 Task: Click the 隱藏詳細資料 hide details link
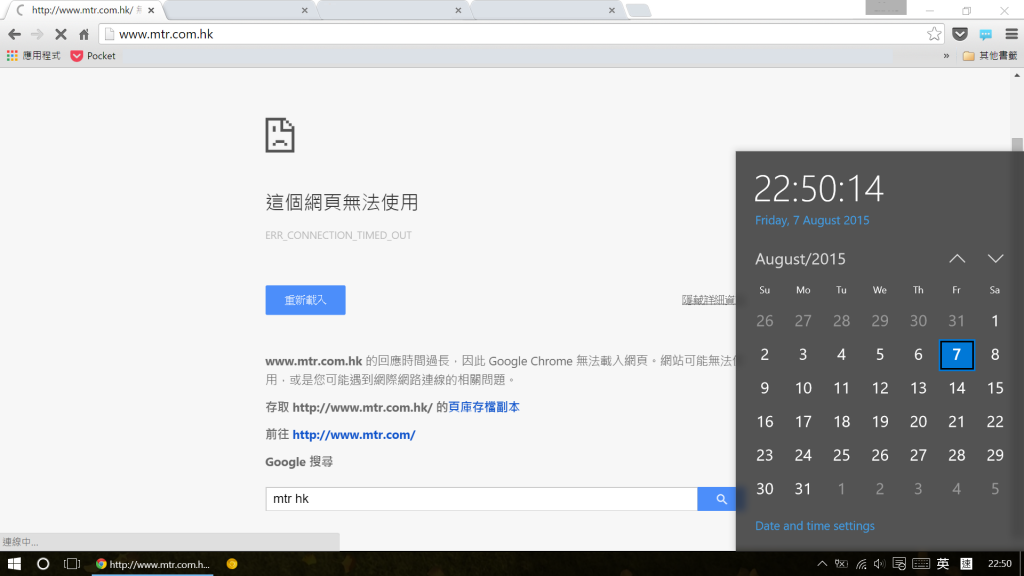pos(709,300)
